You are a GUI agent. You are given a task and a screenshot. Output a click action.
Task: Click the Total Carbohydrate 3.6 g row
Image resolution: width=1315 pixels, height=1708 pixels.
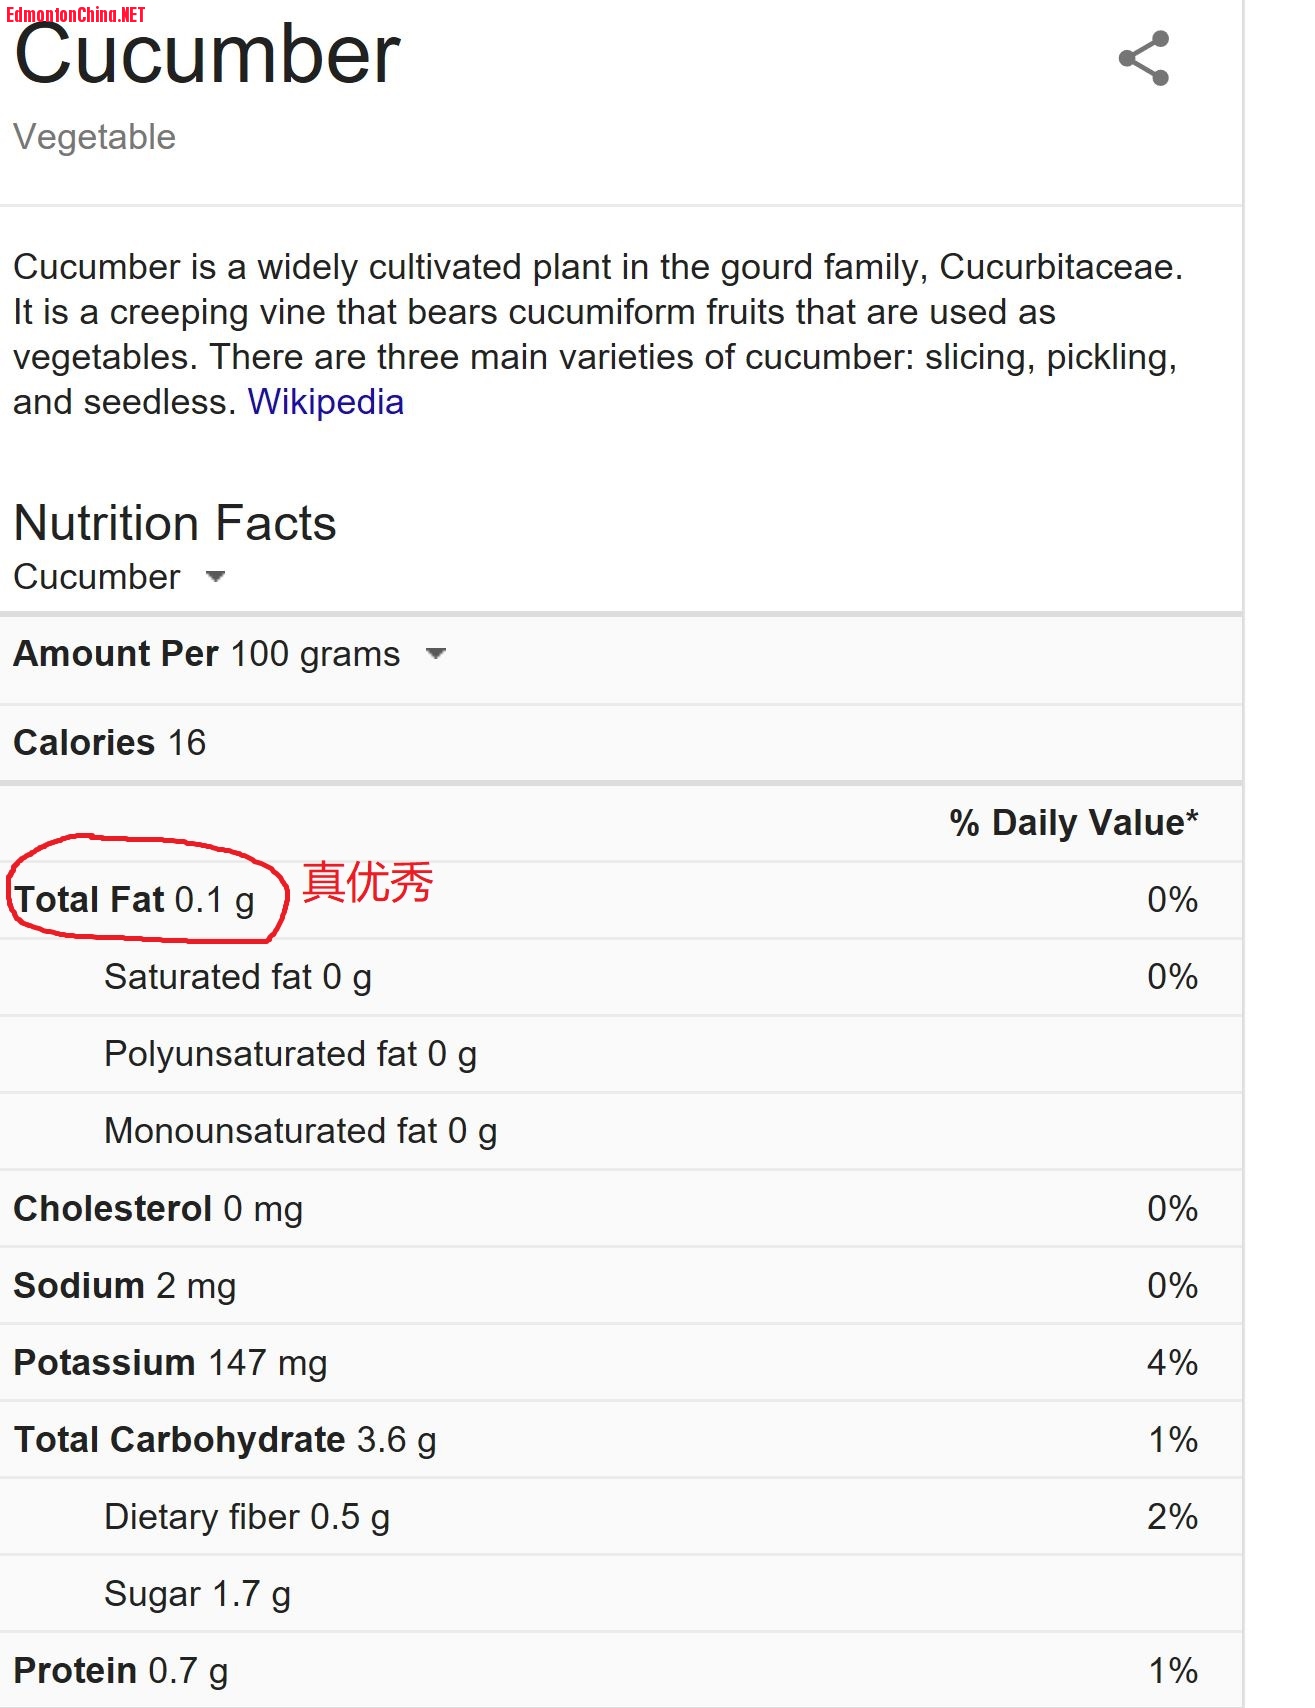tap(621, 1440)
